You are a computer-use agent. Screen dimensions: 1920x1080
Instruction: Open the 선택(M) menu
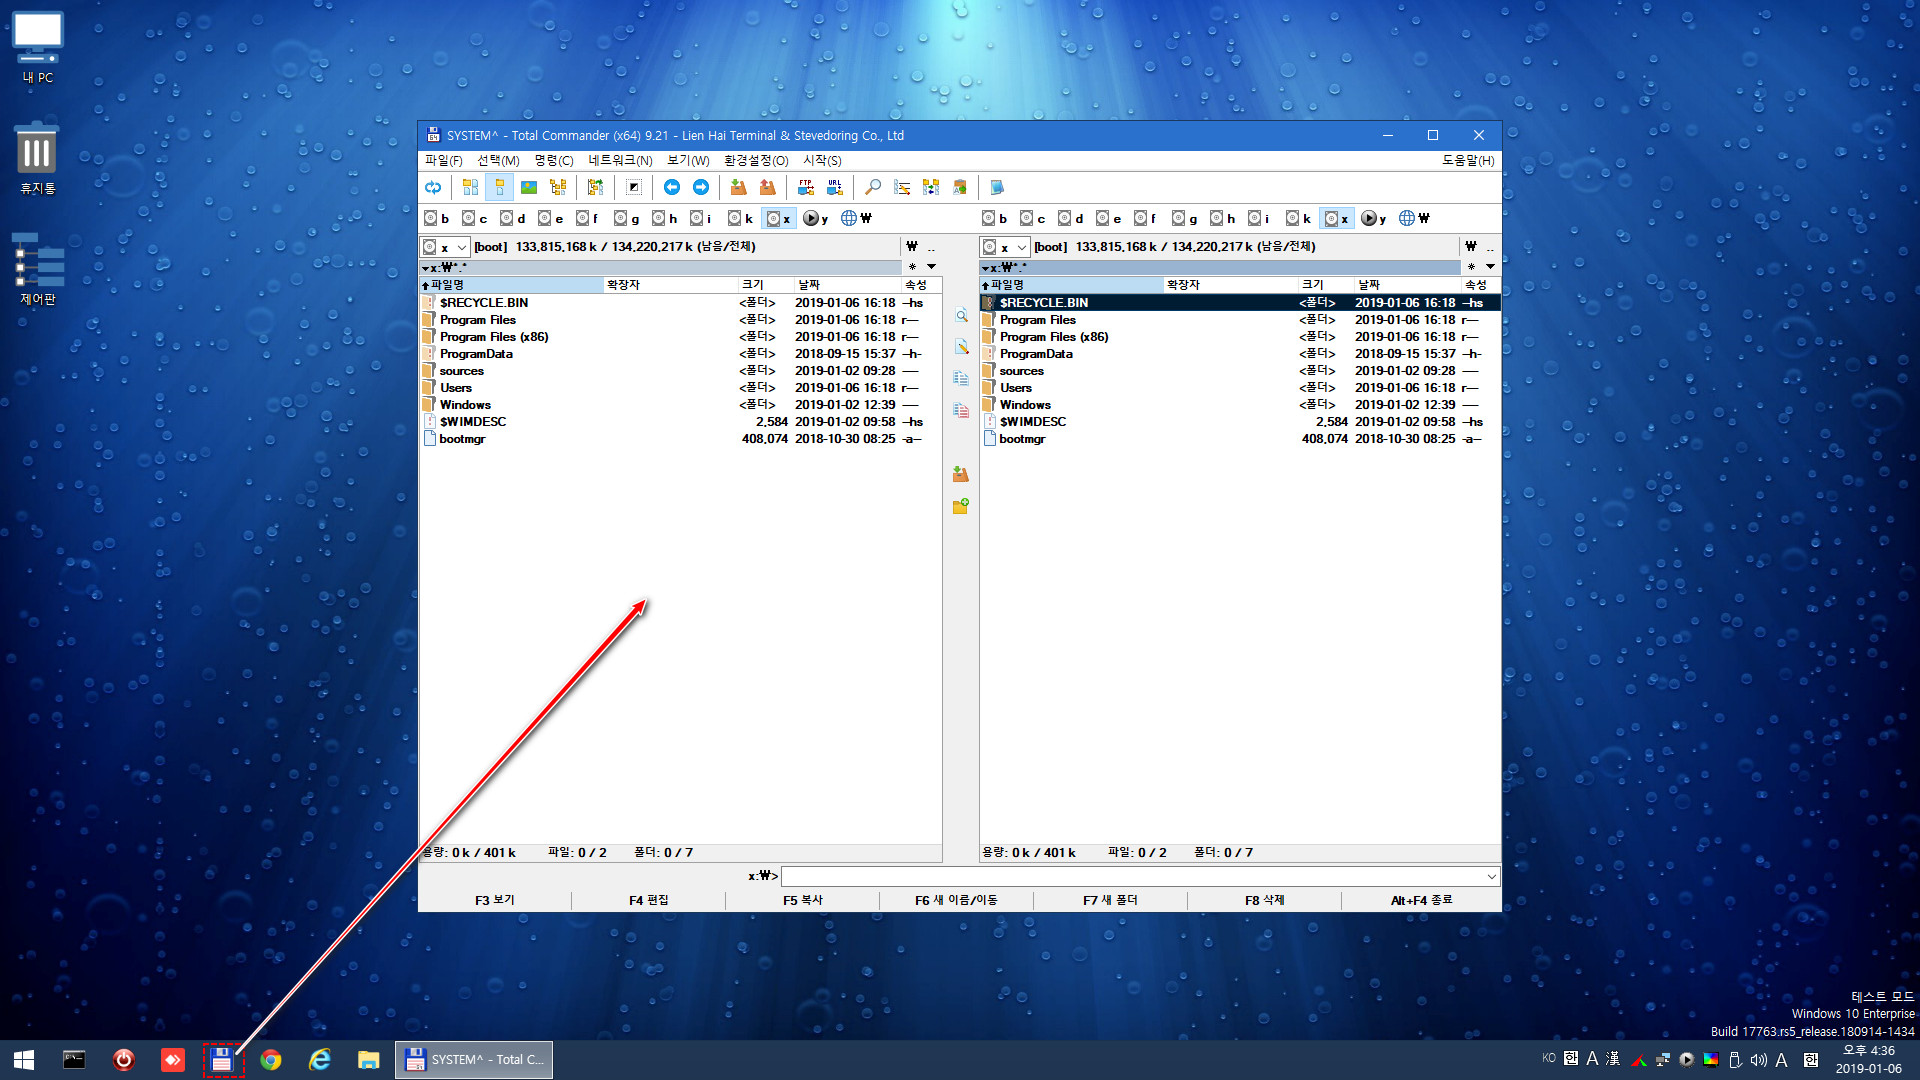[498, 161]
